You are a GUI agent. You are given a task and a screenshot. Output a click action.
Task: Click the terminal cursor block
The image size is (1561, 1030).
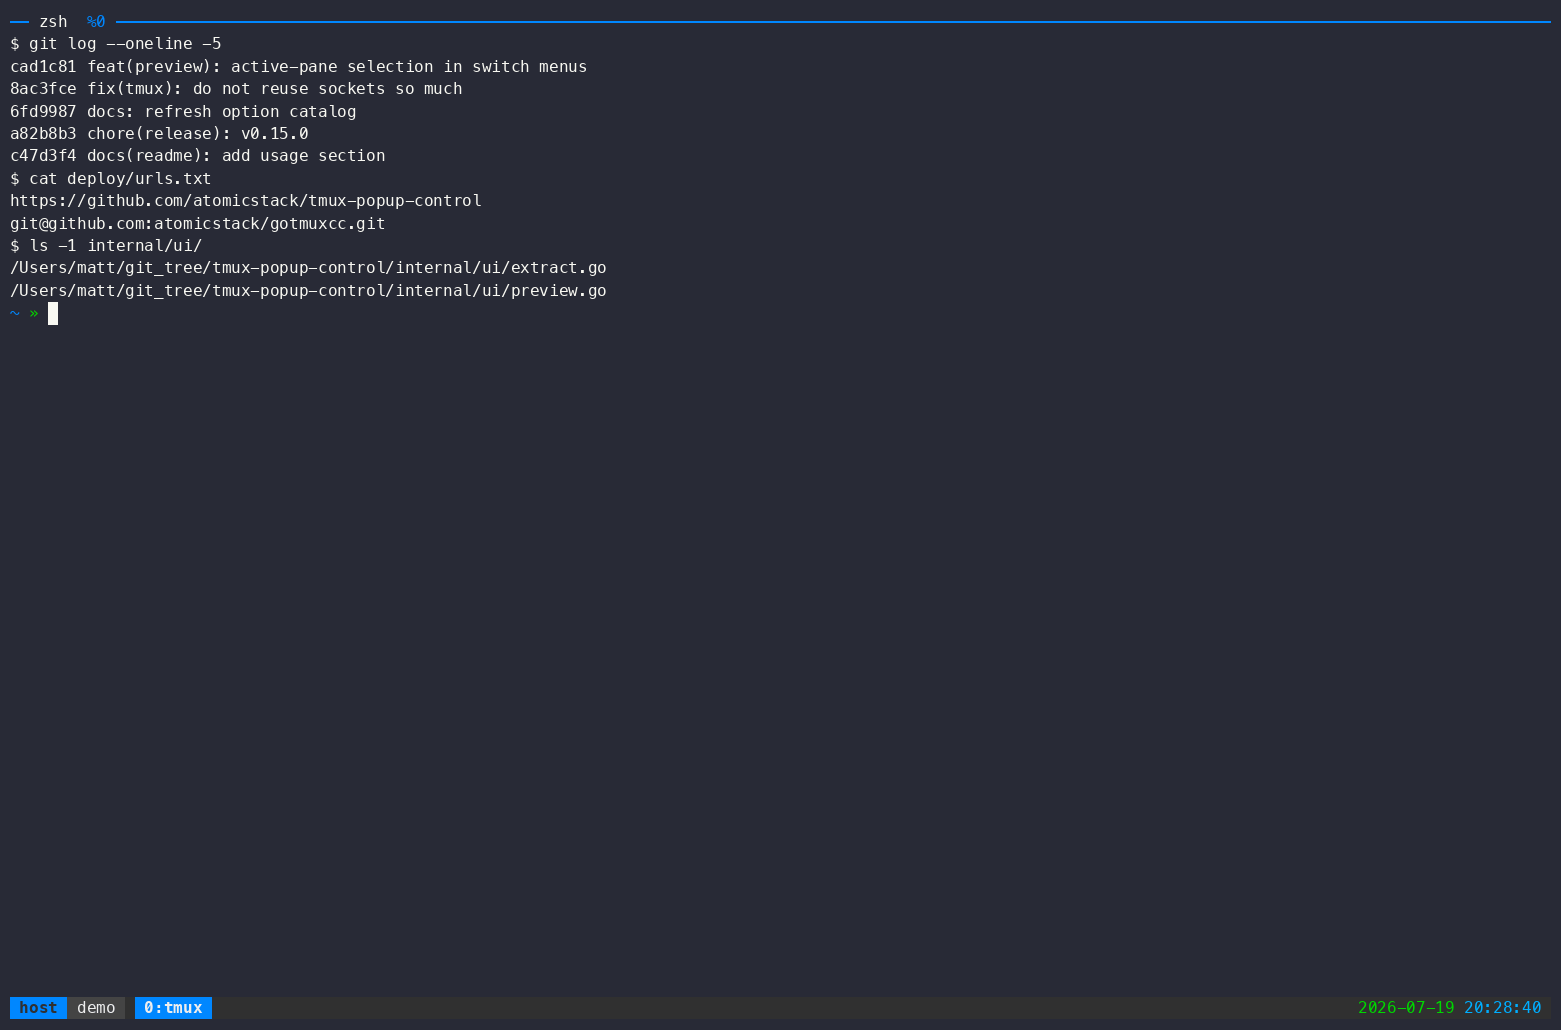coord(53,313)
